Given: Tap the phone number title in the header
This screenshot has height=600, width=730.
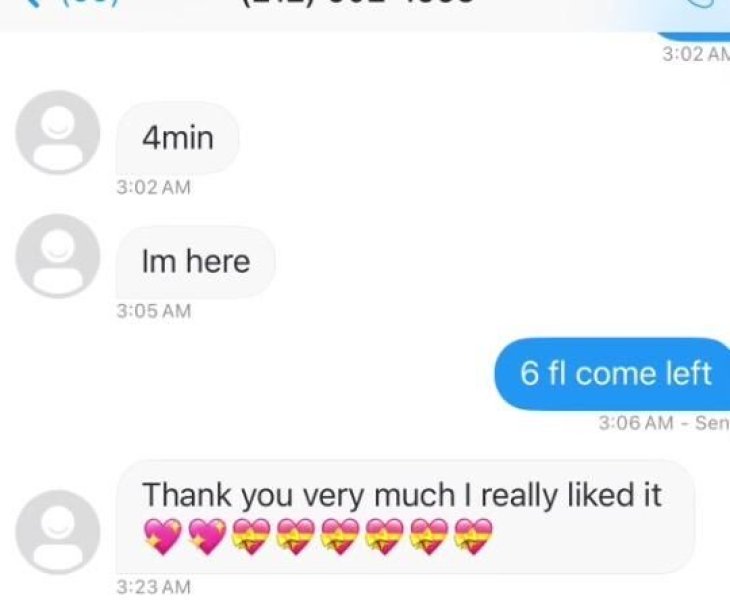Looking at the screenshot, I should click(358, 2).
